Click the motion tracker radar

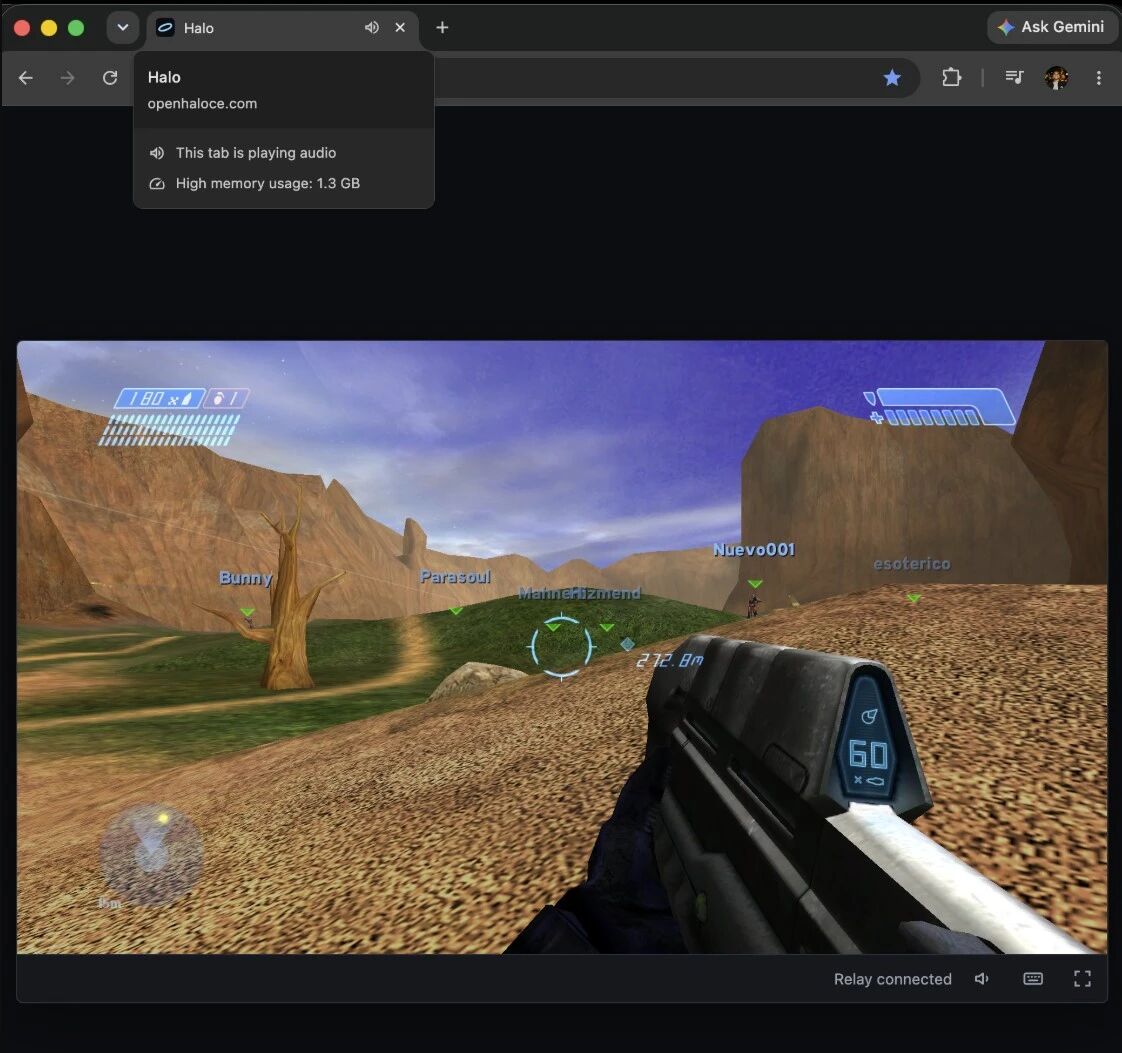pyautogui.click(x=151, y=854)
